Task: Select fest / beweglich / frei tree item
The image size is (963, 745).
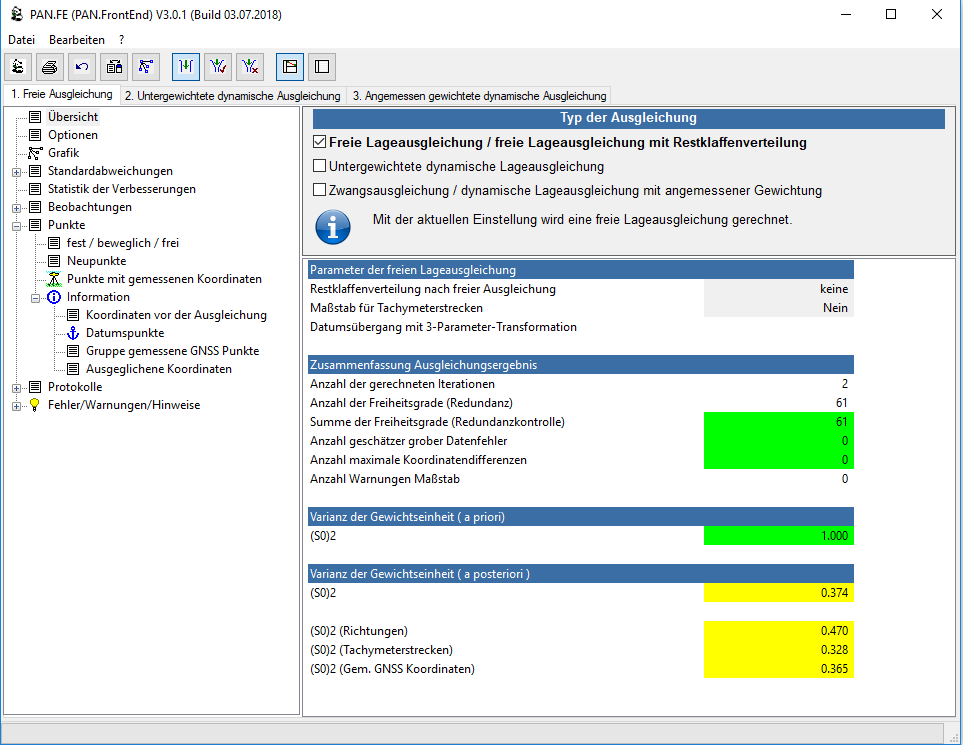Action: [x=123, y=243]
